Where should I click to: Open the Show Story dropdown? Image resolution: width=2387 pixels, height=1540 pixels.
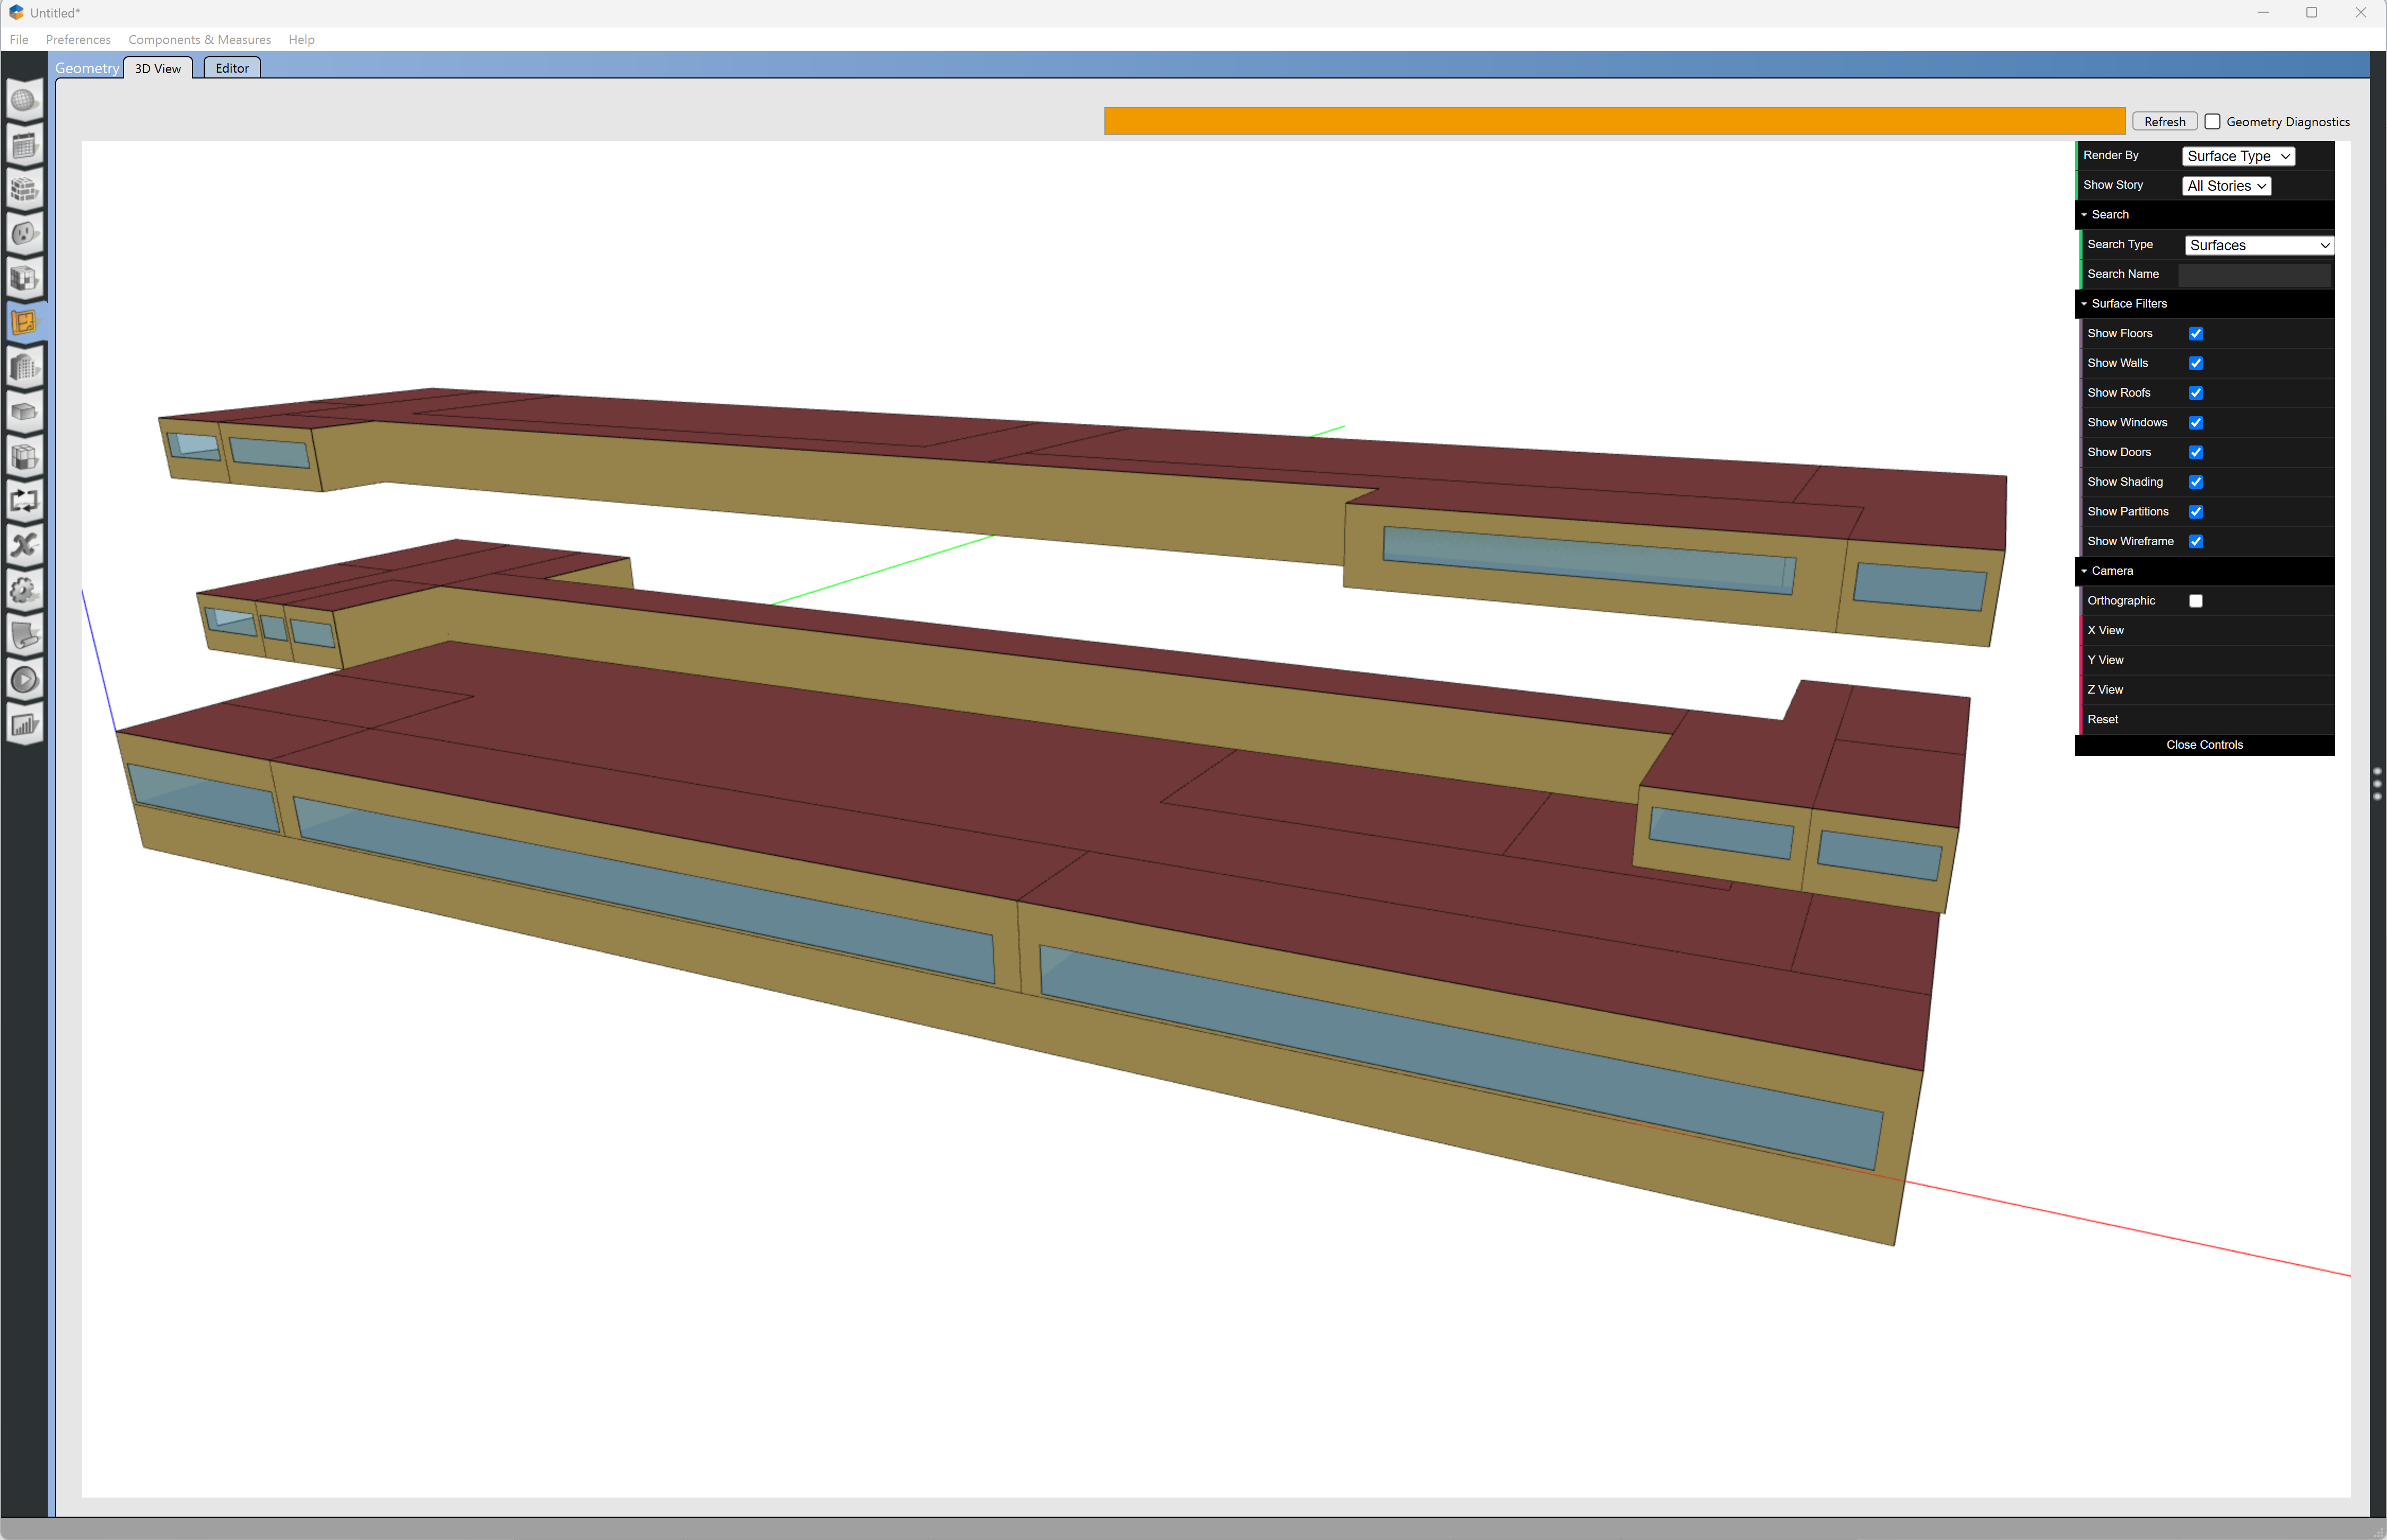[2226, 186]
